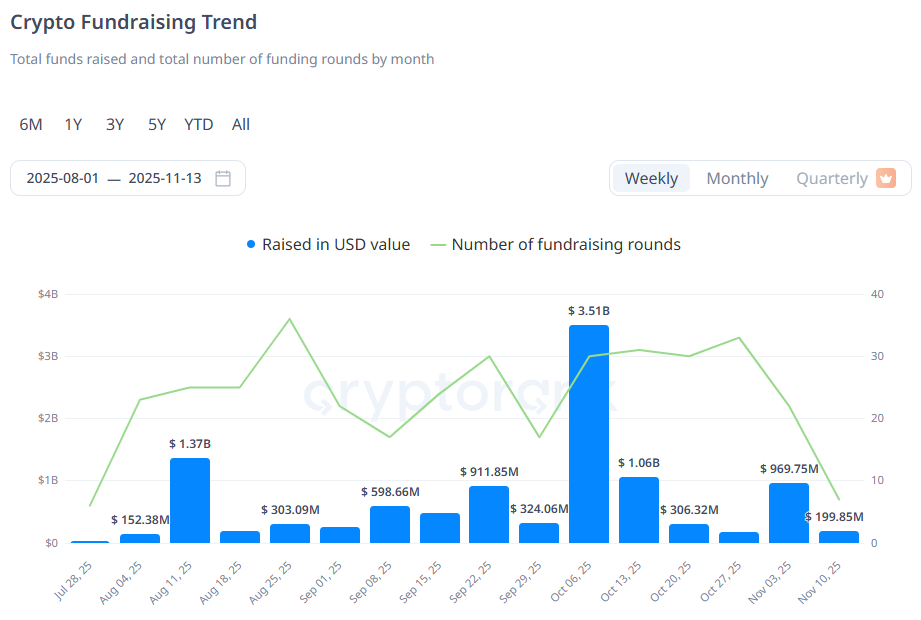Image resolution: width=921 pixels, height=620 pixels.
Task: Select the Quarterly interval option
Action: click(x=831, y=178)
